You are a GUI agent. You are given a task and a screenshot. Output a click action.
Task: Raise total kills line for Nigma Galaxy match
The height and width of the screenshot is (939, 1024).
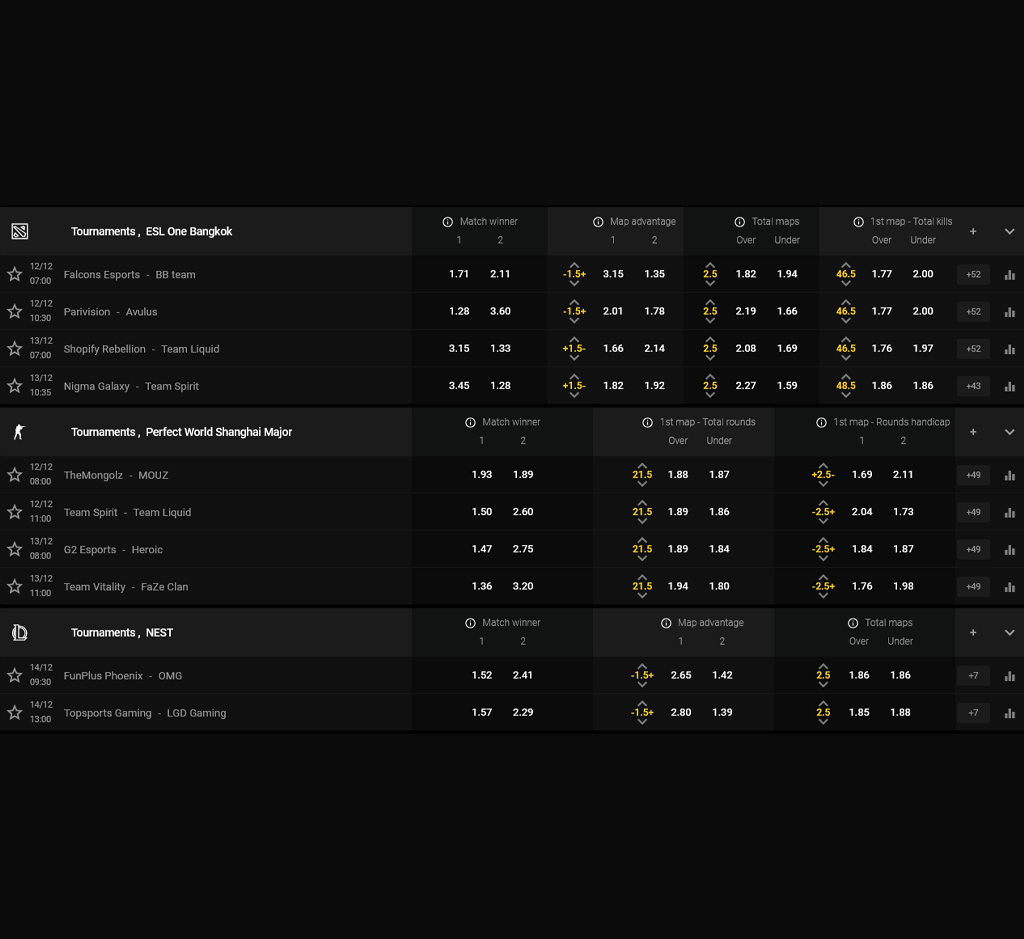pyautogui.click(x=846, y=377)
